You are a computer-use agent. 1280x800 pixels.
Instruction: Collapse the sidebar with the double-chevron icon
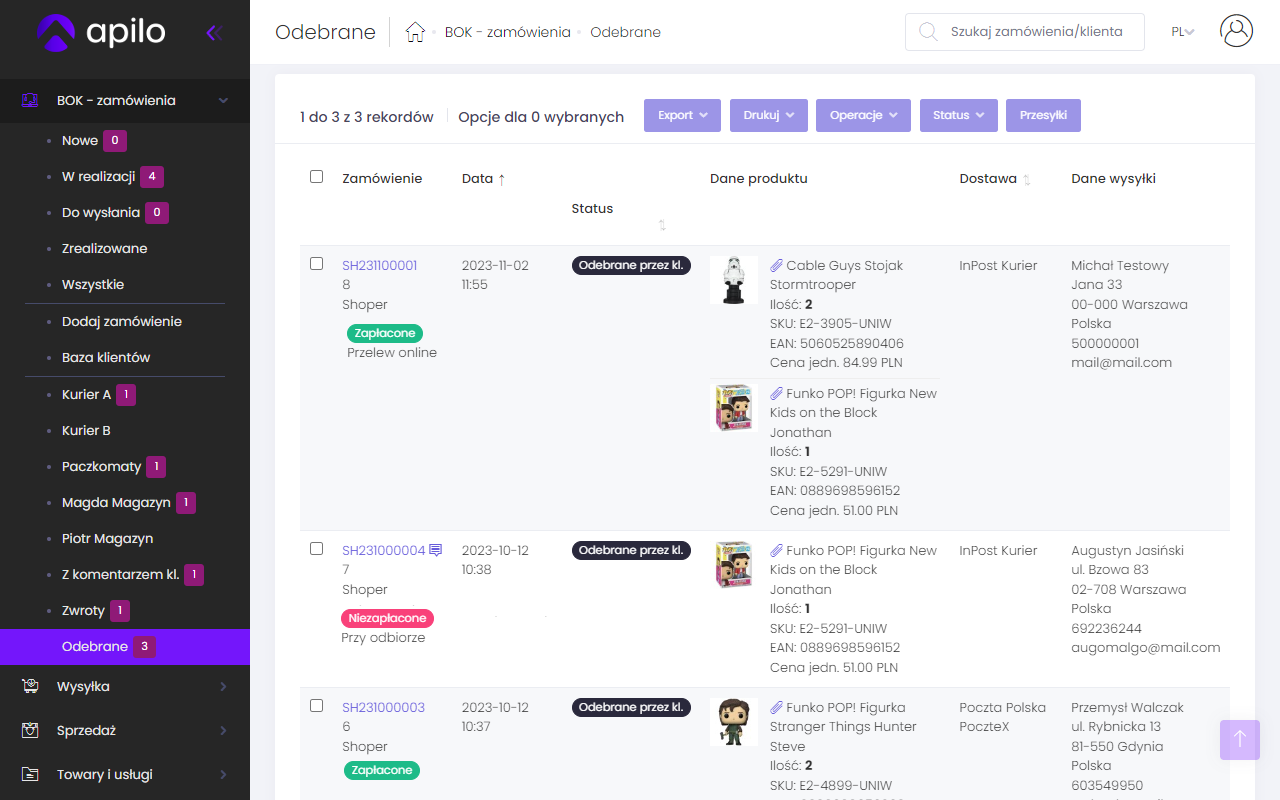[213, 32]
